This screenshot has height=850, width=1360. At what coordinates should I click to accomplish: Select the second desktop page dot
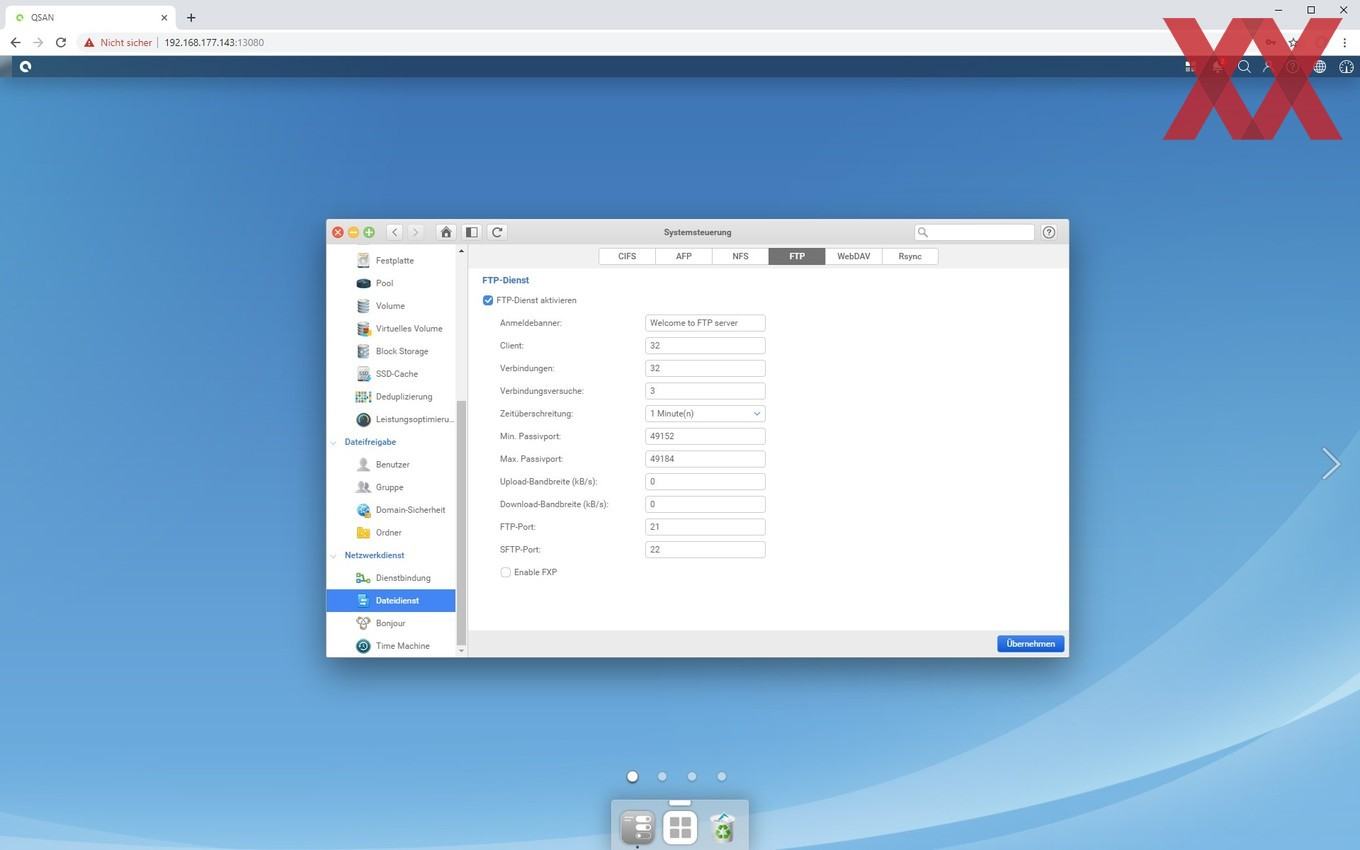click(x=662, y=776)
